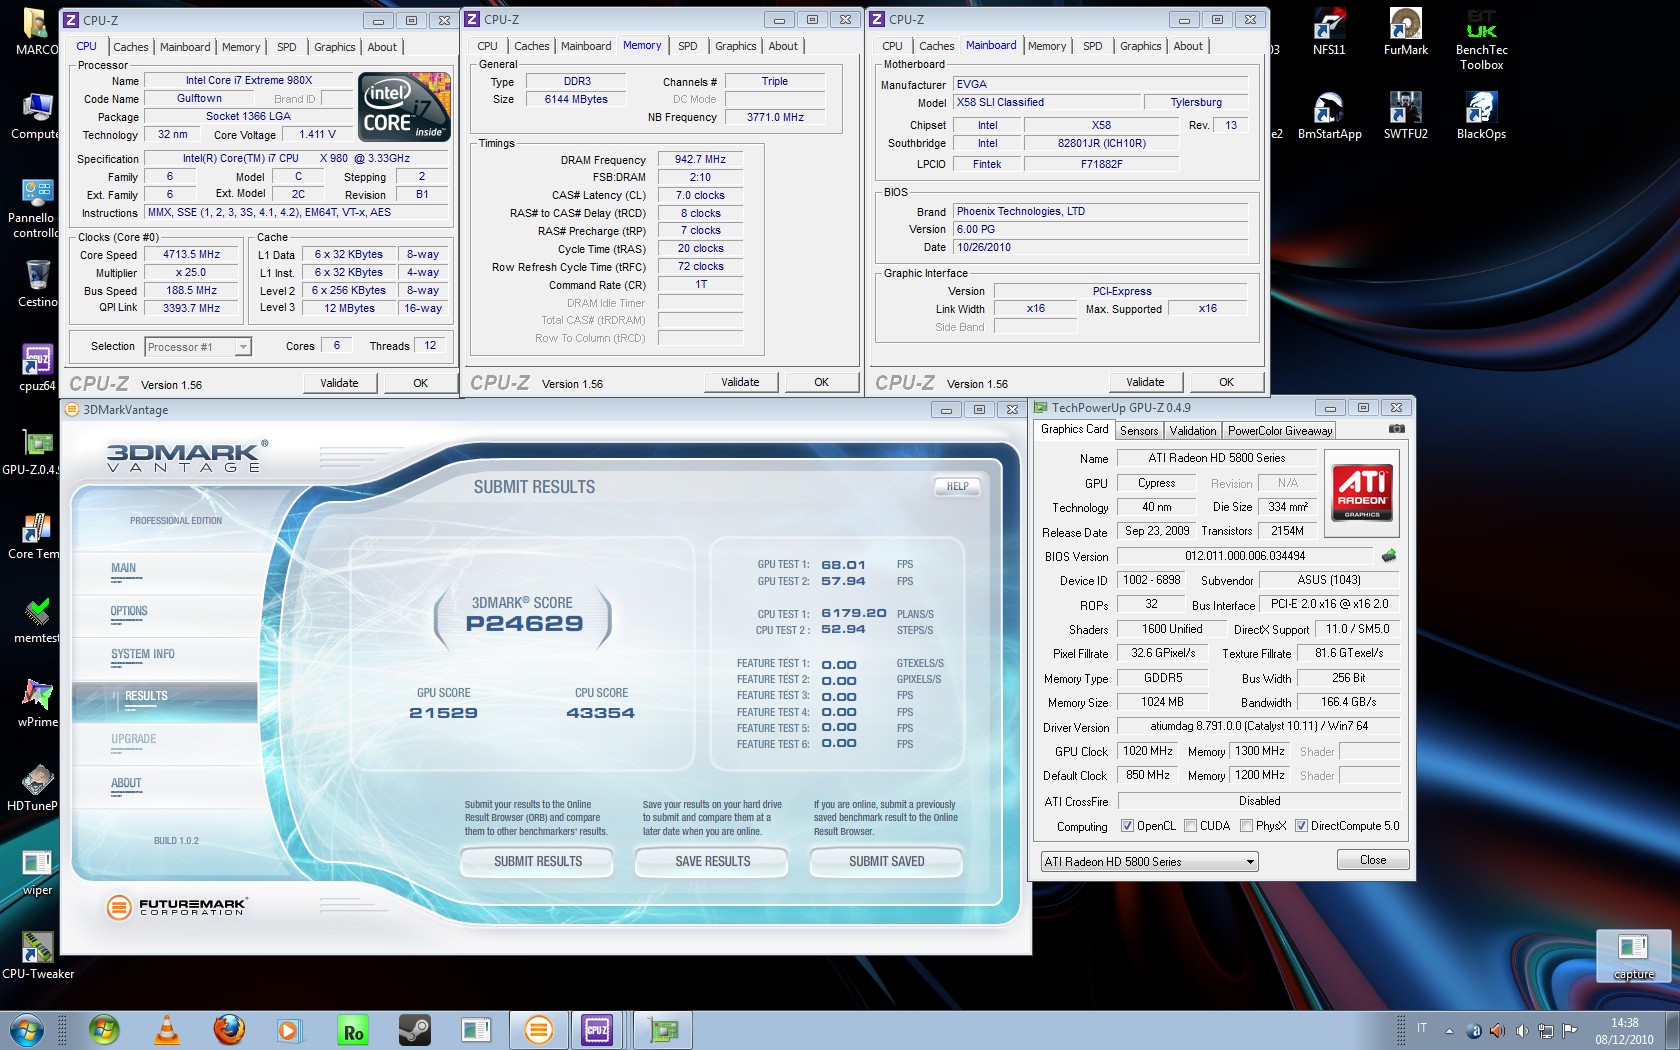Launch CPU-Tweaker desktop icon
The height and width of the screenshot is (1050, 1680).
[37, 956]
